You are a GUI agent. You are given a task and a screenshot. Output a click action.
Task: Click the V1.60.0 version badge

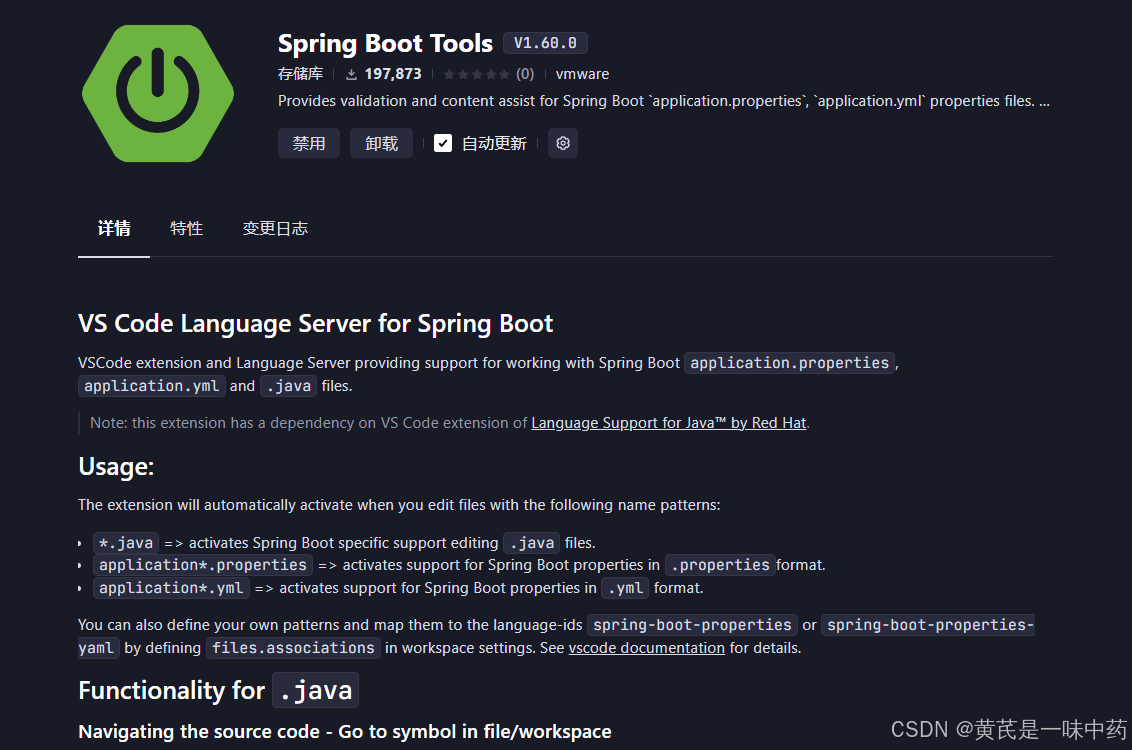click(x=545, y=43)
